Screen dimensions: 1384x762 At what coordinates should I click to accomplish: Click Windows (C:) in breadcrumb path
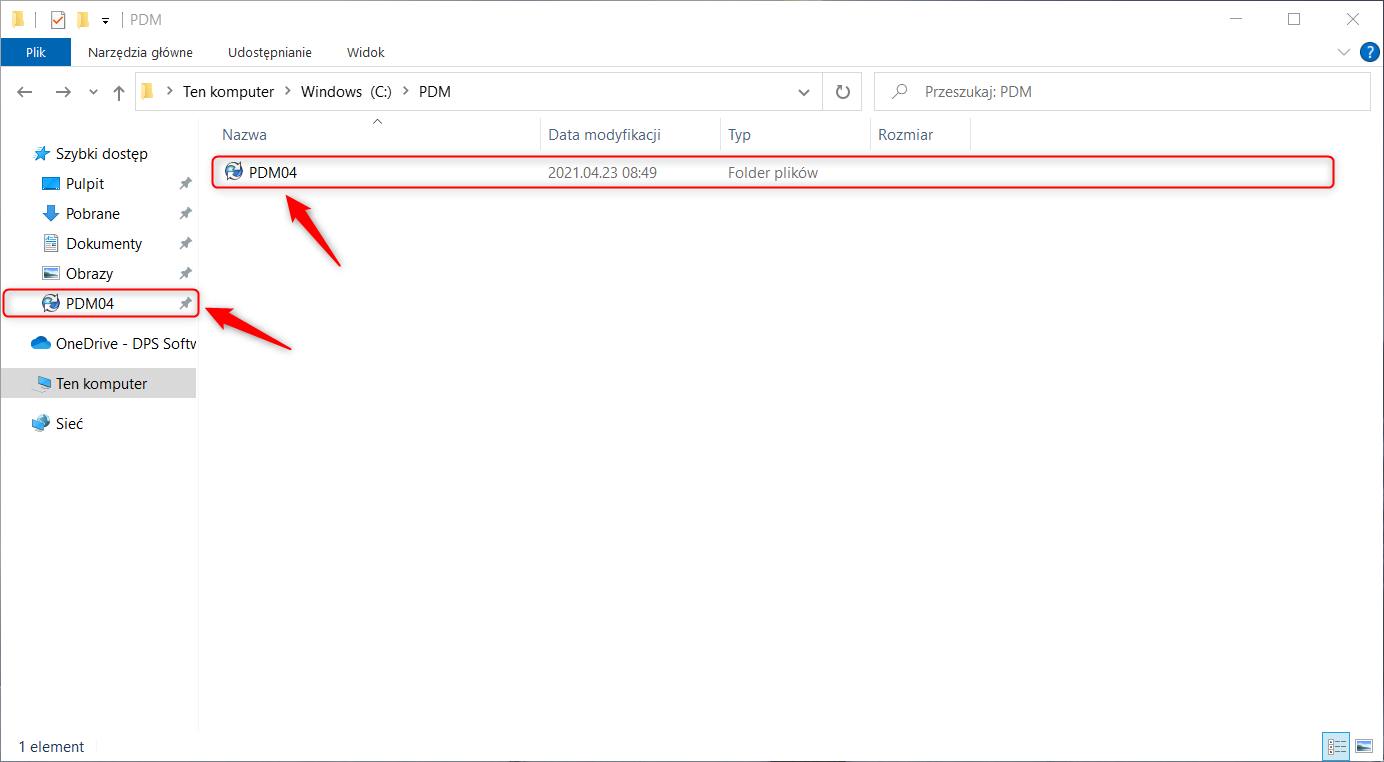[x=346, y=92]
